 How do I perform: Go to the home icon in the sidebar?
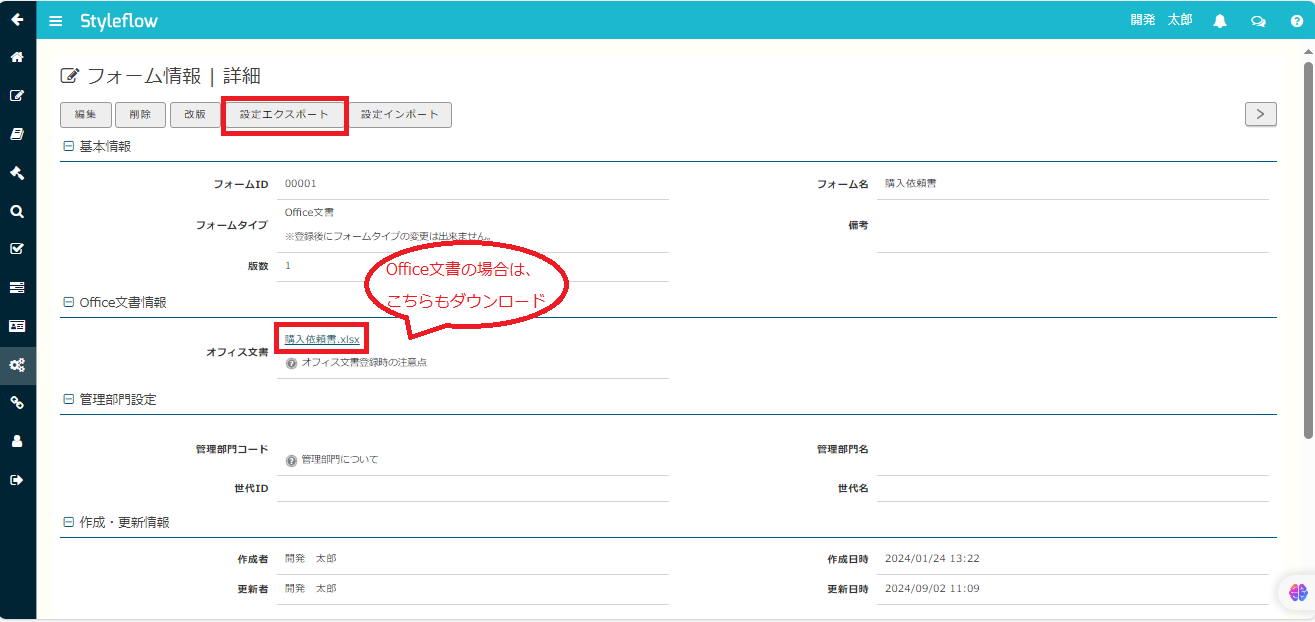[x=17, y=57]
